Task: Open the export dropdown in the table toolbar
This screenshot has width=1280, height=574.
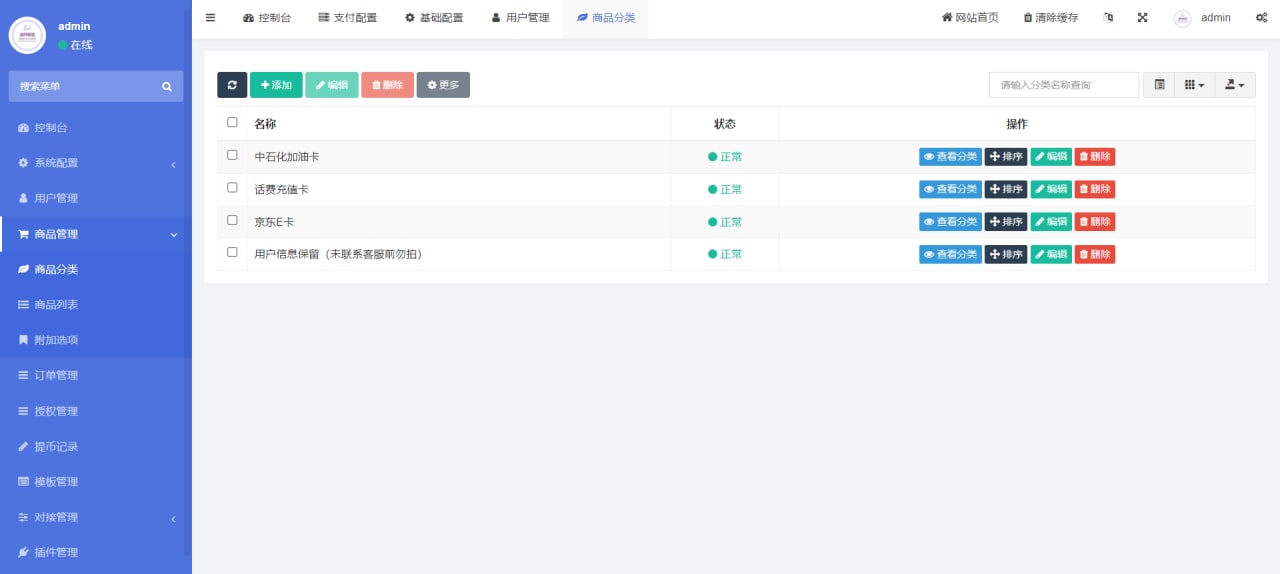Action: (x=1235, y=85)
